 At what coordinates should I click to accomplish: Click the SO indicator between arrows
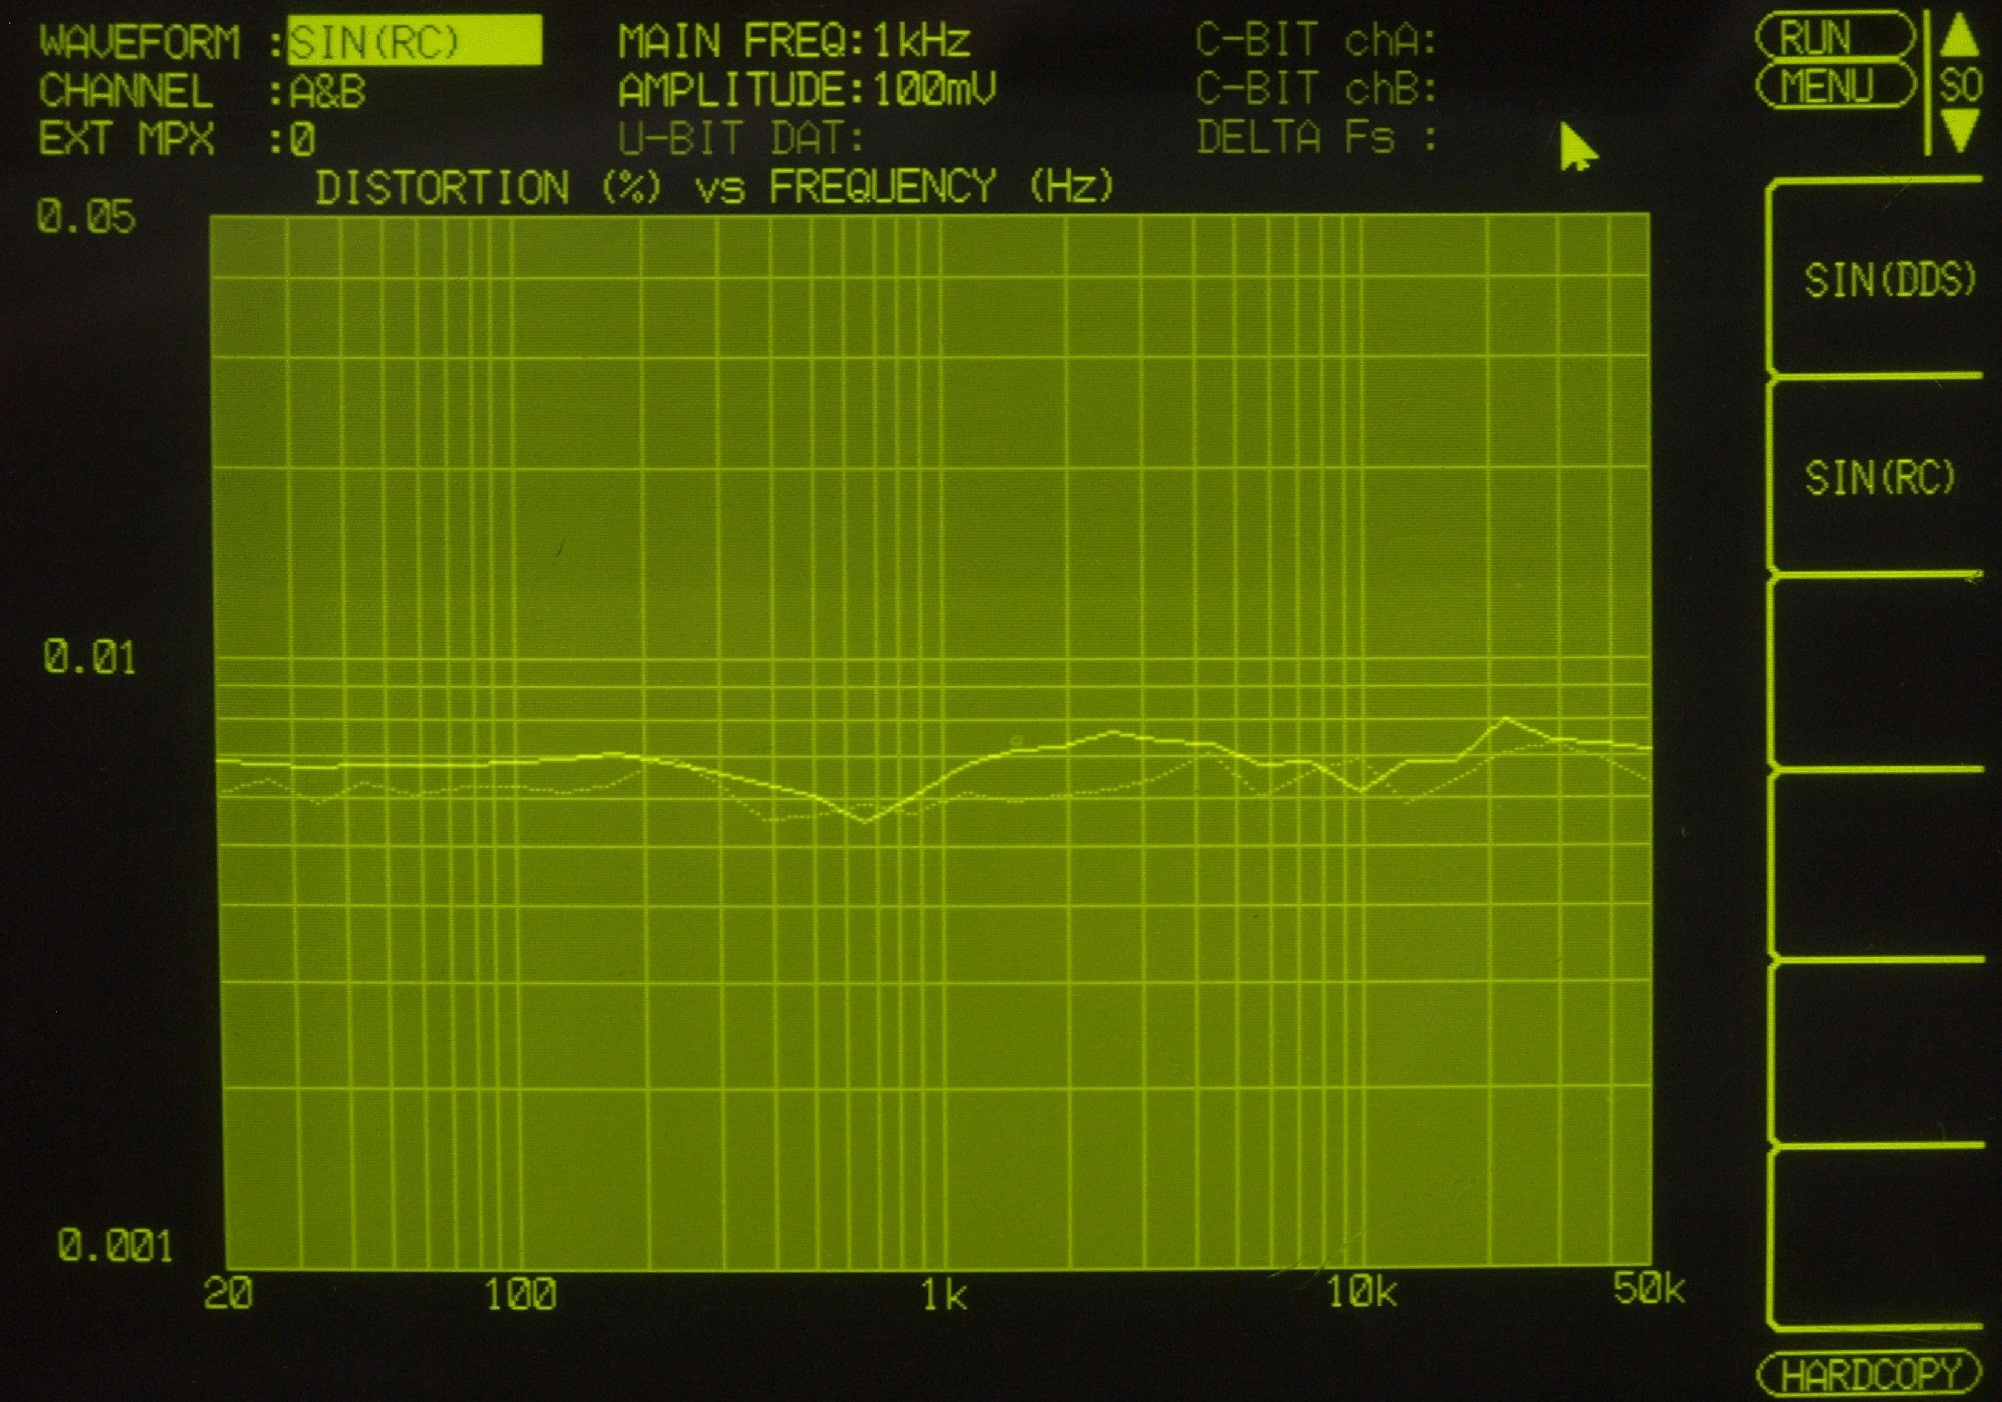tap(1960, 86)
